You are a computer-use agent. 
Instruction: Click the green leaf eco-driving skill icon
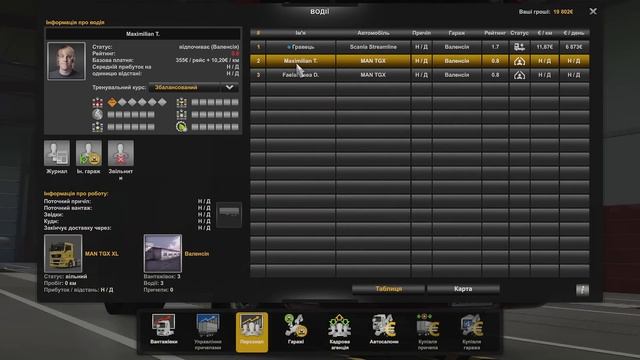(182, 127)
